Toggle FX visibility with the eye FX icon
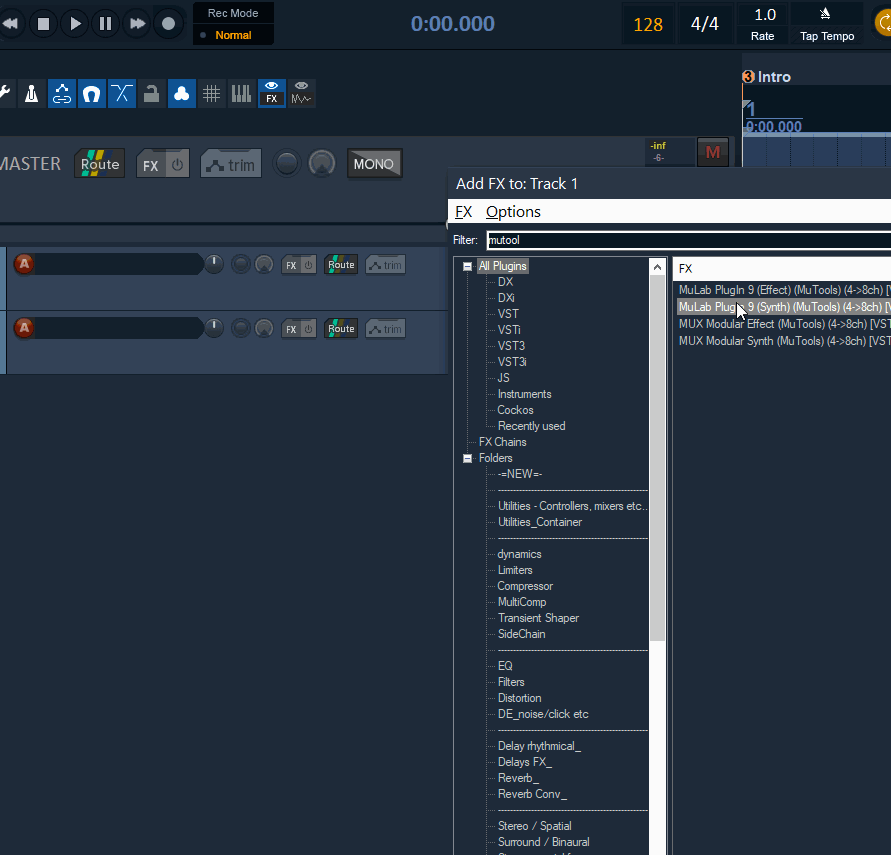Image resolution: width=891 pixels, height=855 pixels. [x=272, y=94]
